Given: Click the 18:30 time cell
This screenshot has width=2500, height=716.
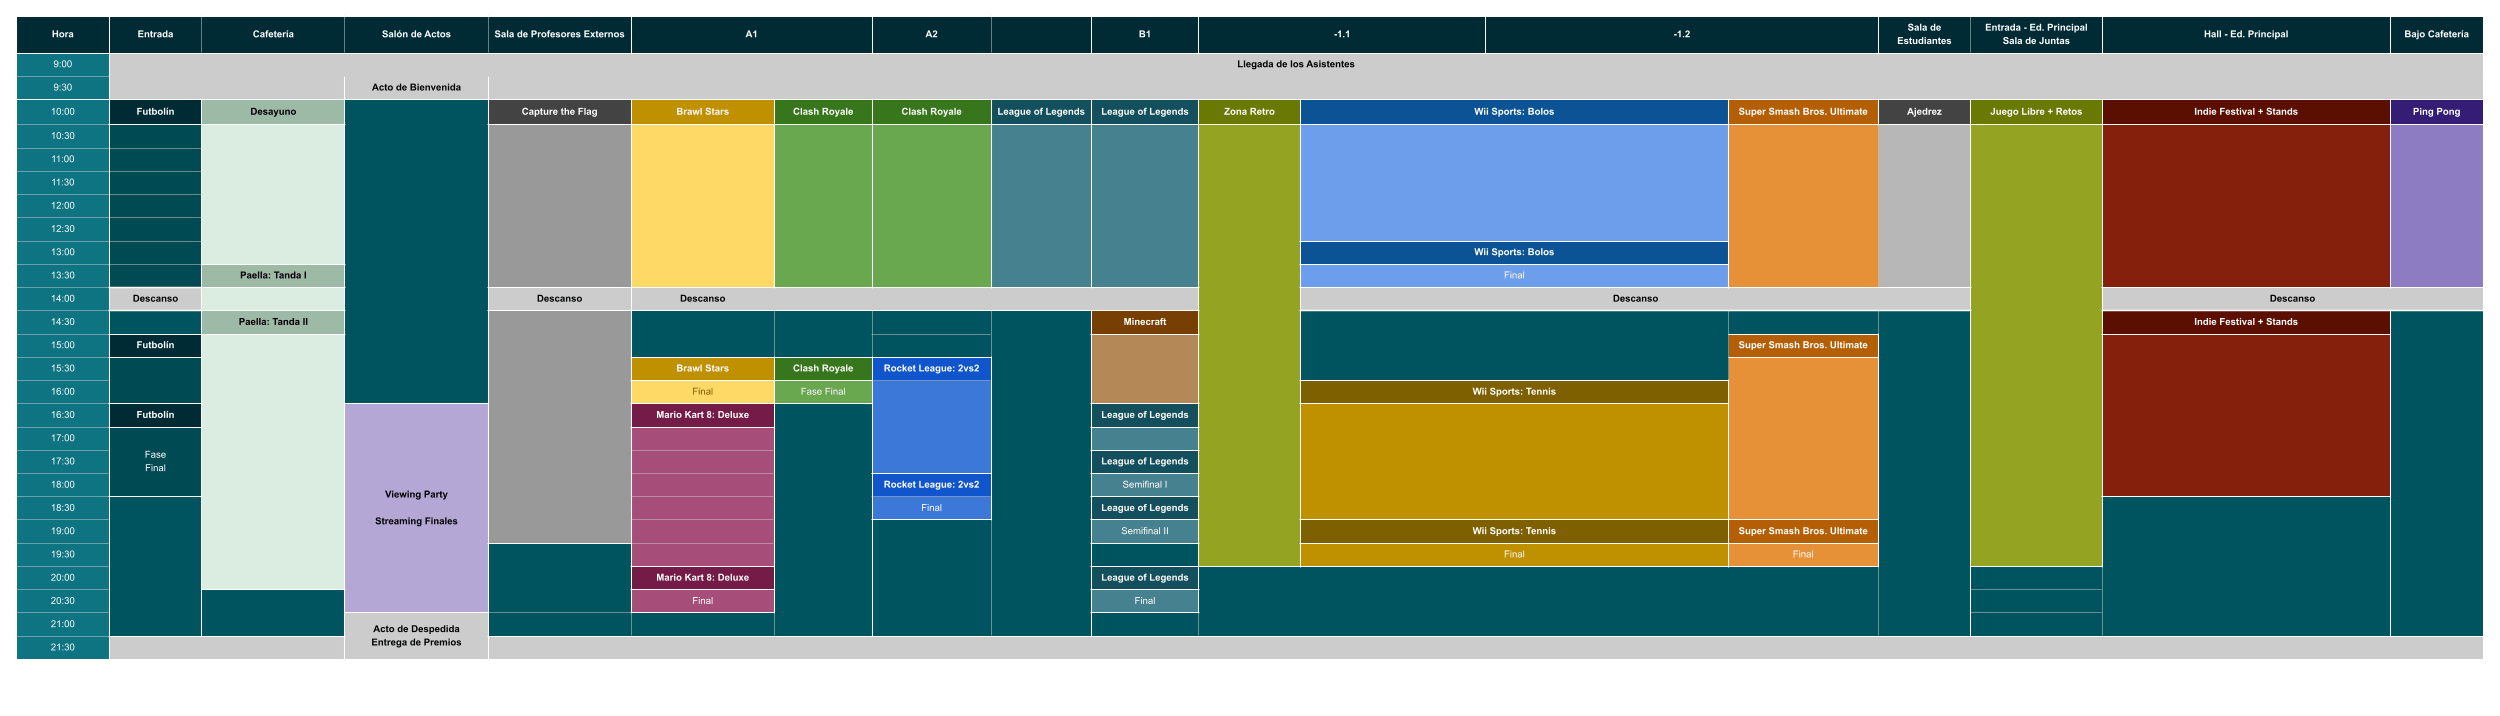Looking at the screenshot, I should click(x=62, y=508).
